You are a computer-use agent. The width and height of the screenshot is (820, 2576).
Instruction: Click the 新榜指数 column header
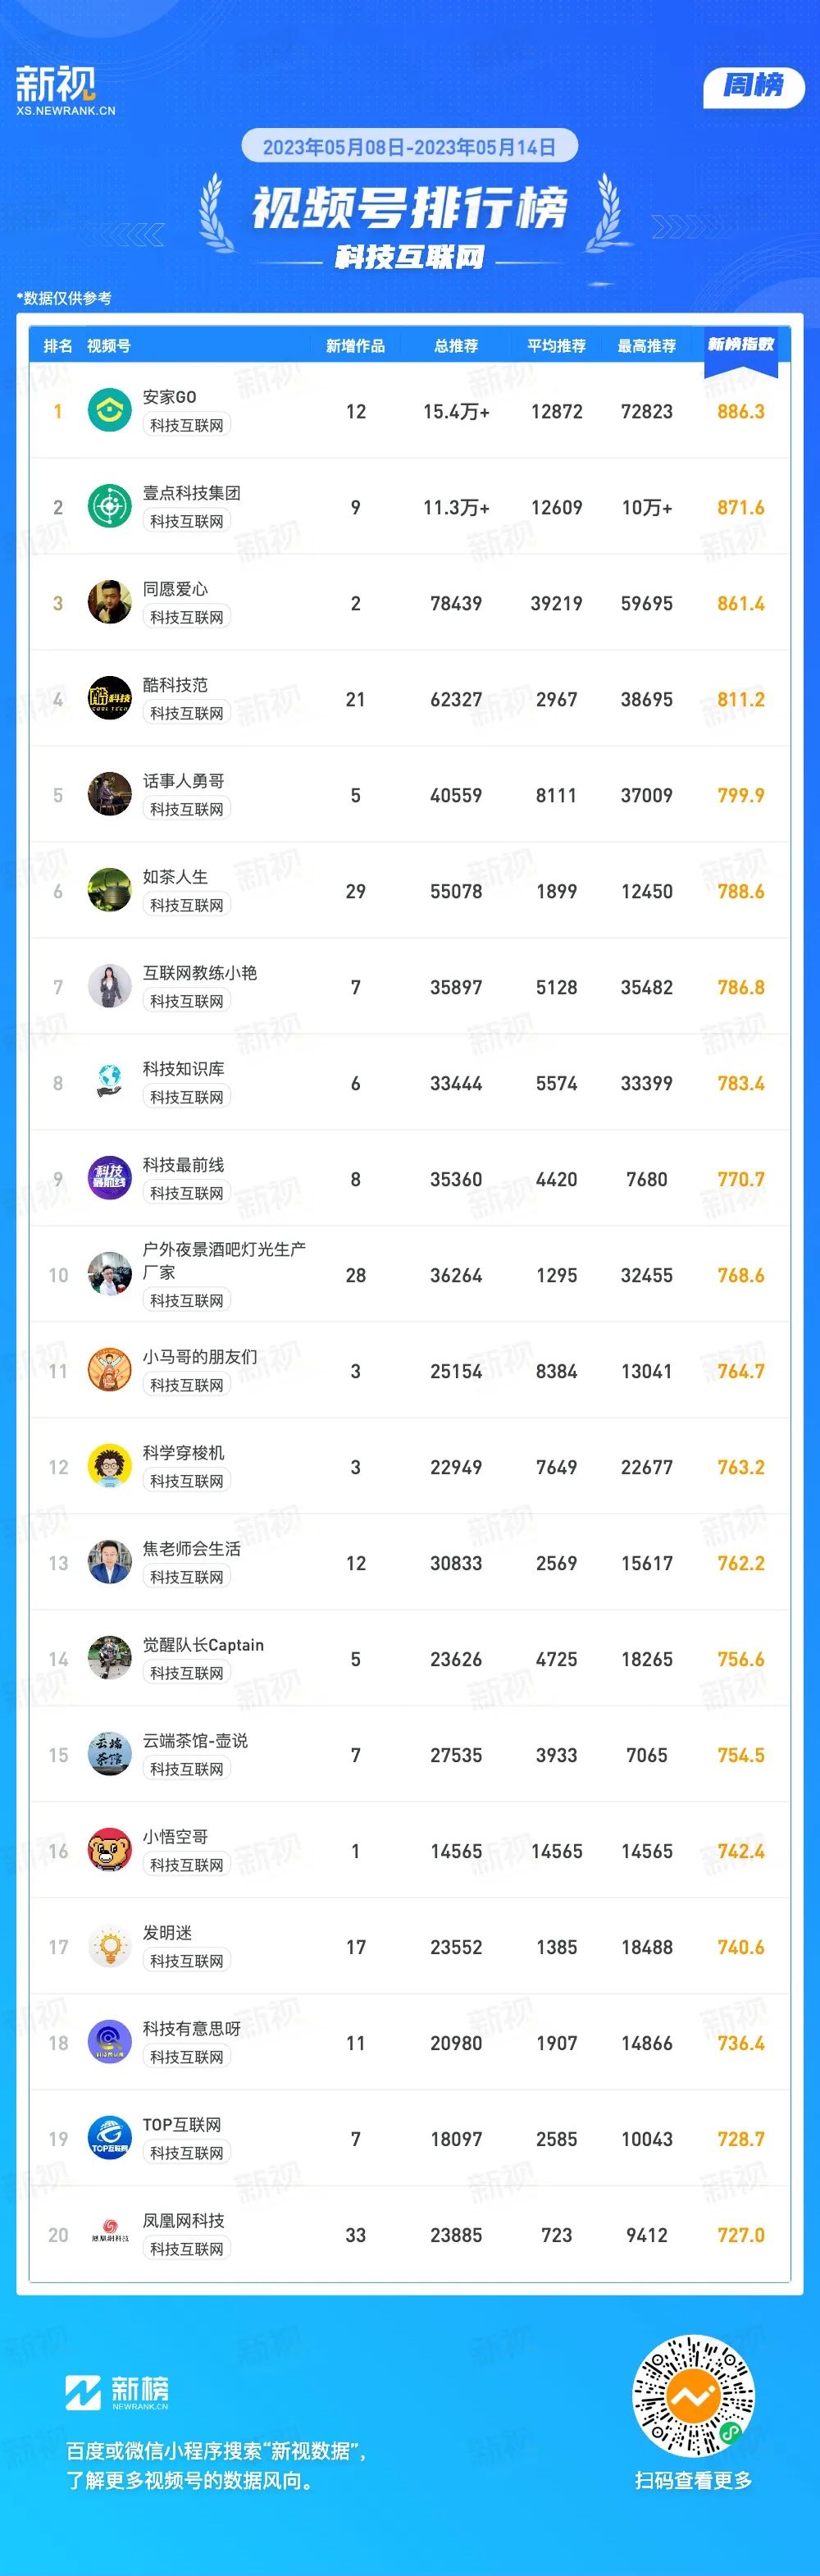(x=741, y=345)
